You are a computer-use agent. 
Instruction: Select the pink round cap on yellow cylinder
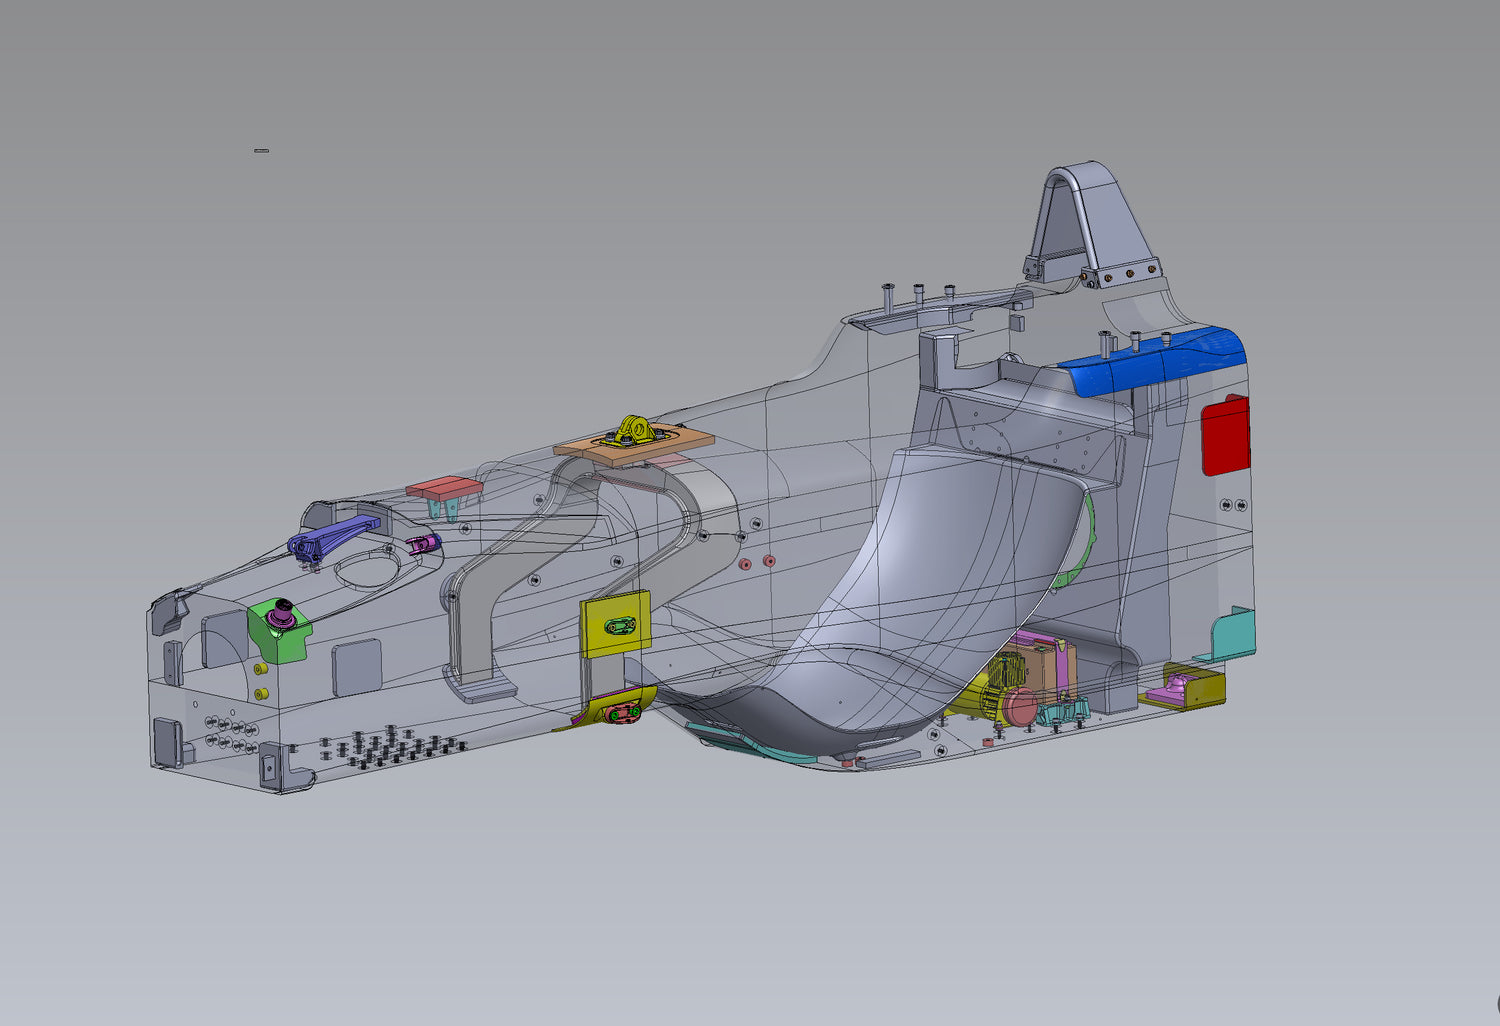coord(1021,706)
